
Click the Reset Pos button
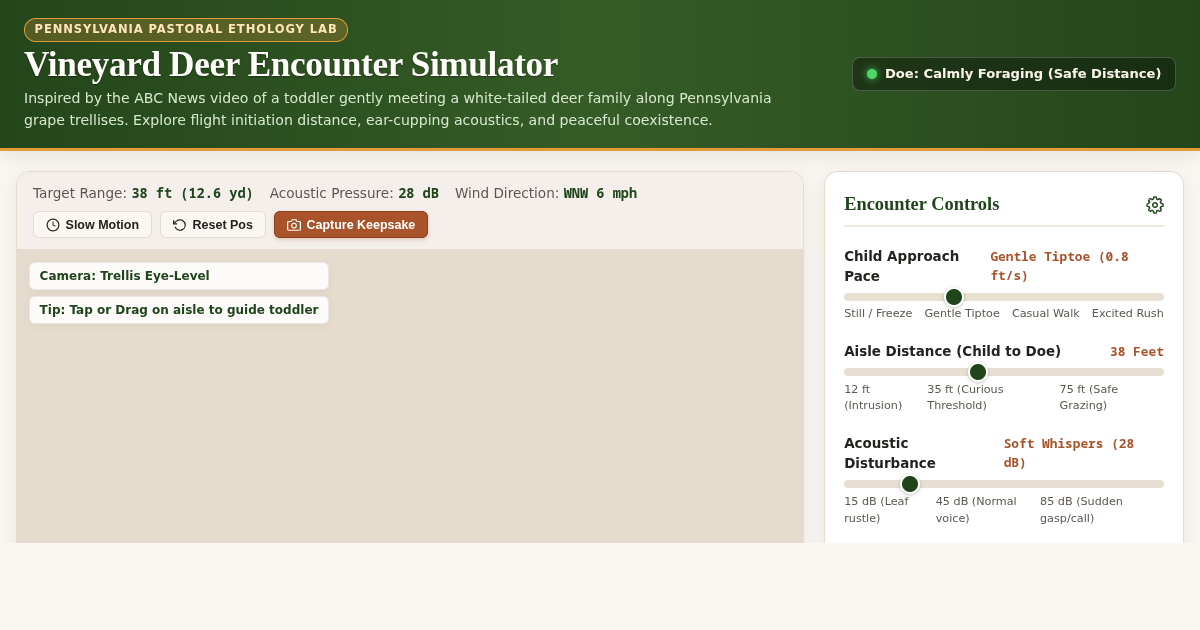pos(213,225)
